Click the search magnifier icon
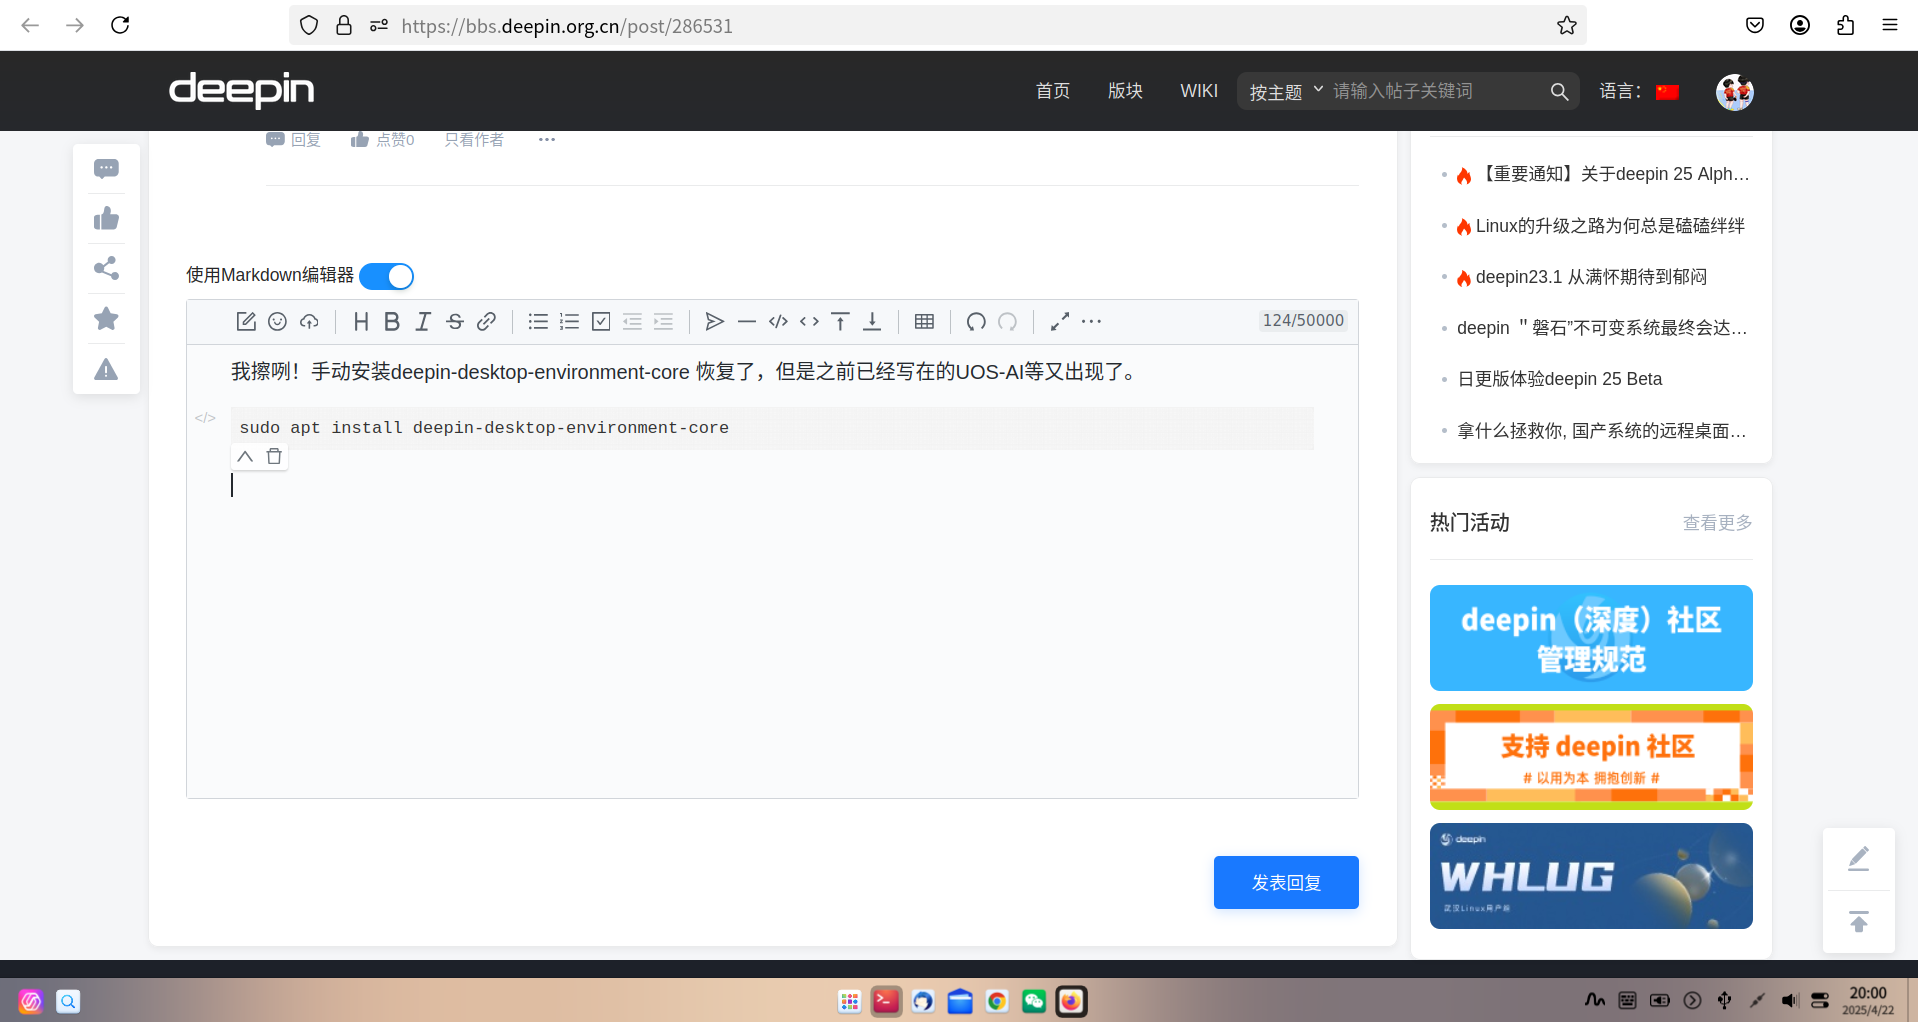Viewport: 1918px width, 1022px height. coord(1559,91)
